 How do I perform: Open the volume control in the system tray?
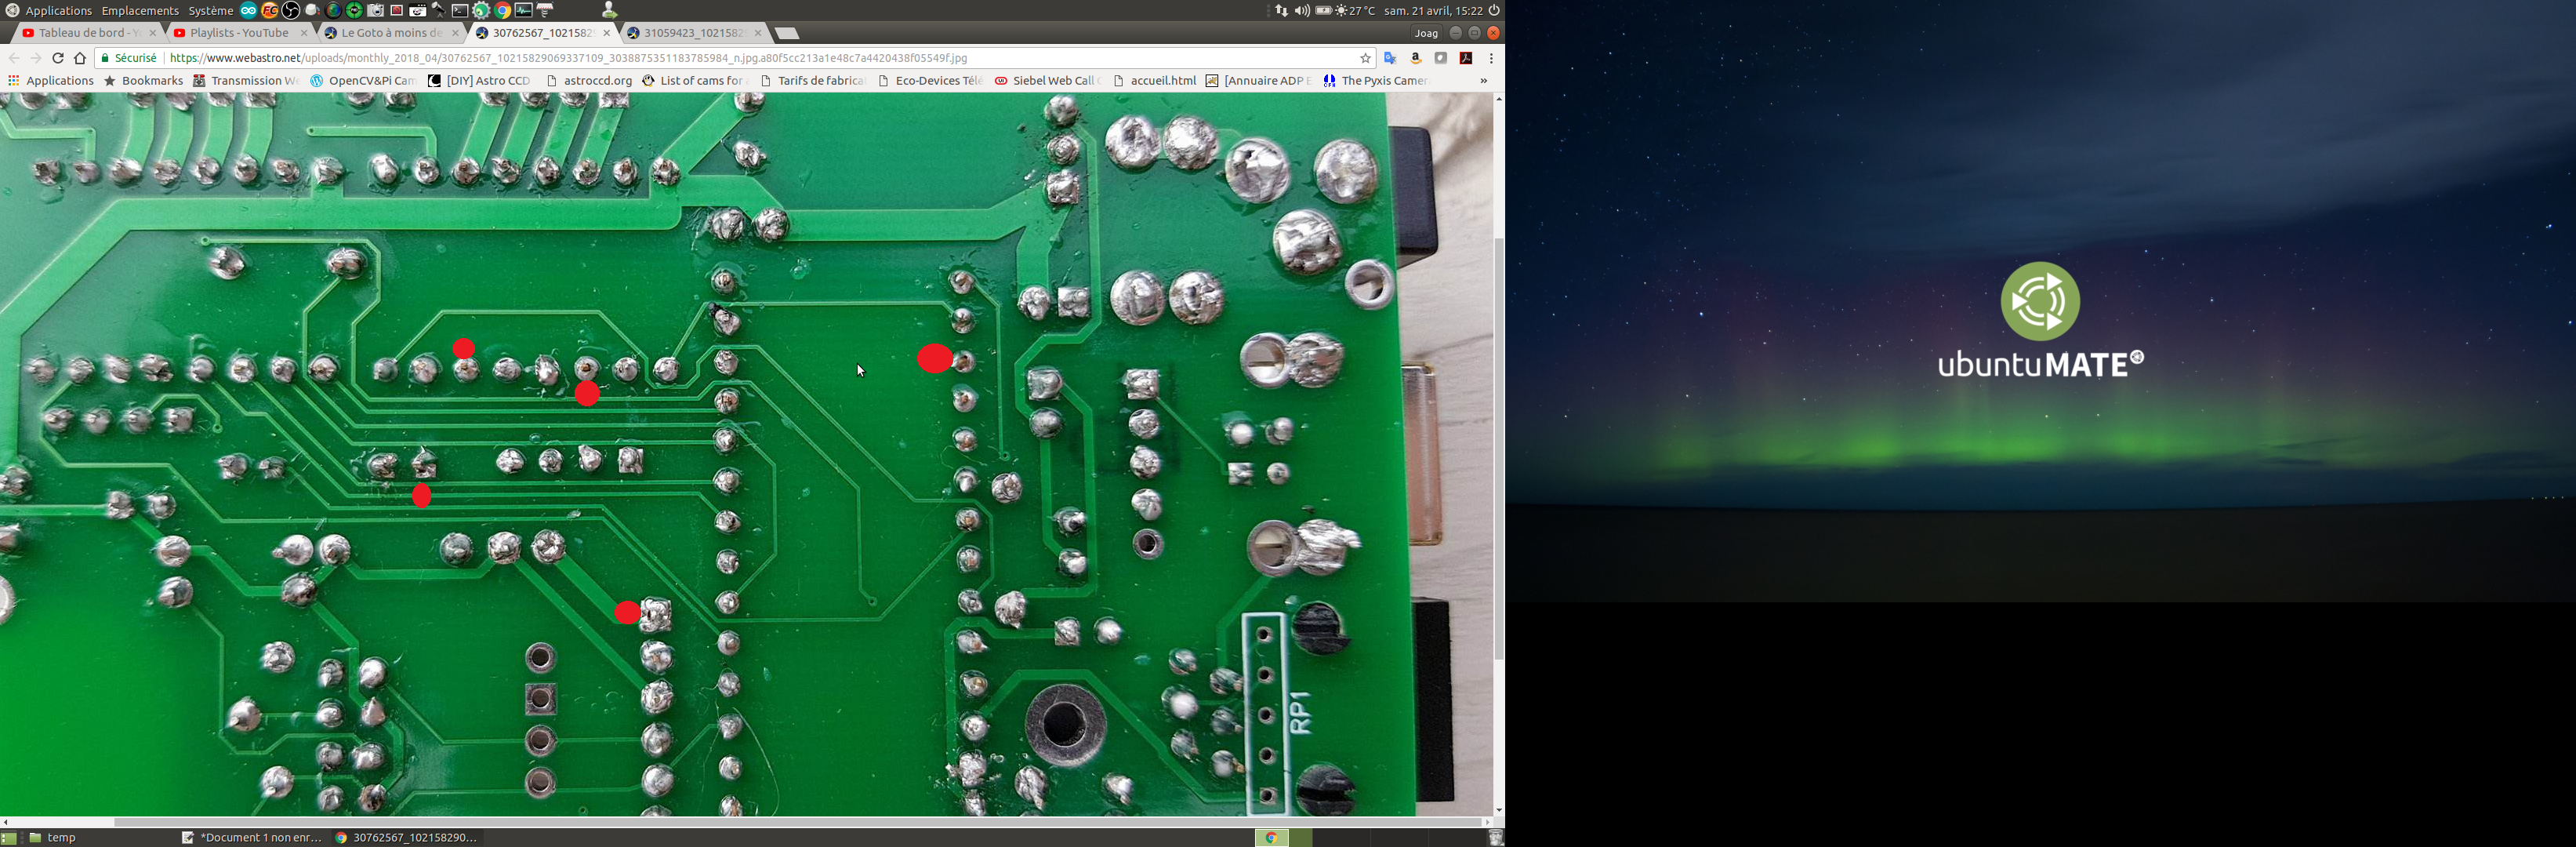[1302, 10]
